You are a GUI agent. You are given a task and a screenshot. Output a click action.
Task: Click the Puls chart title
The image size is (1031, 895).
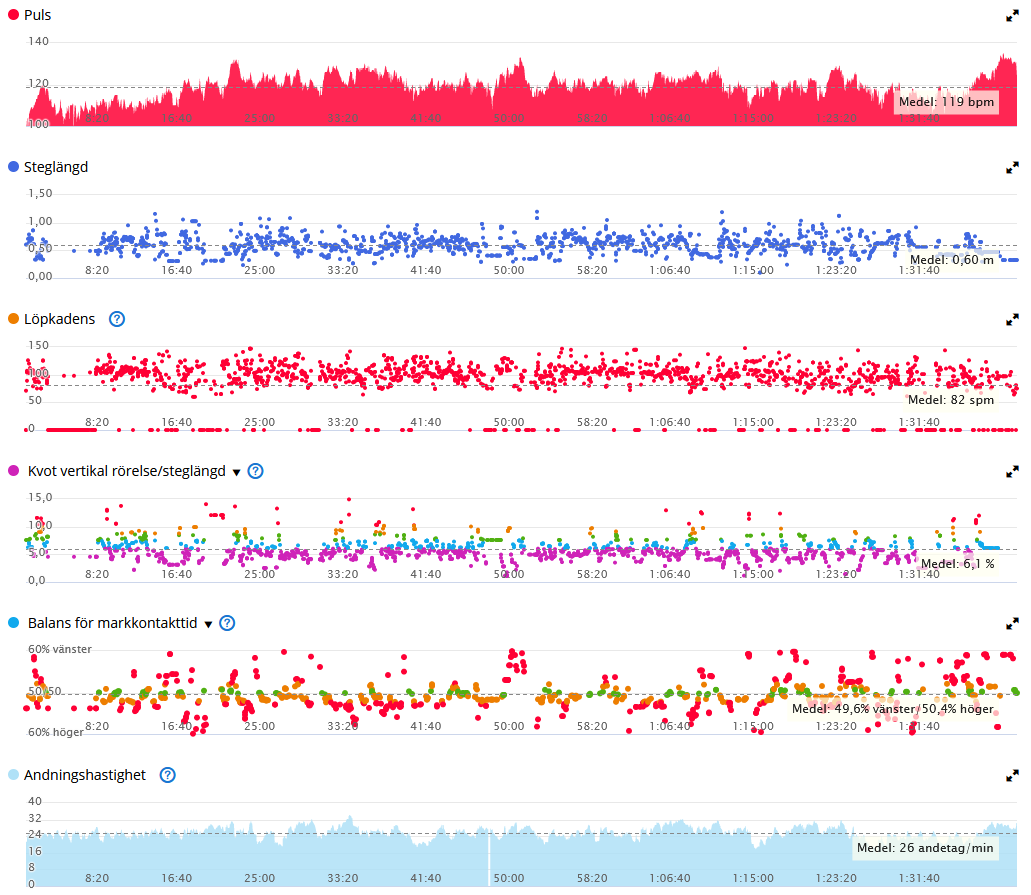point(37,15)
